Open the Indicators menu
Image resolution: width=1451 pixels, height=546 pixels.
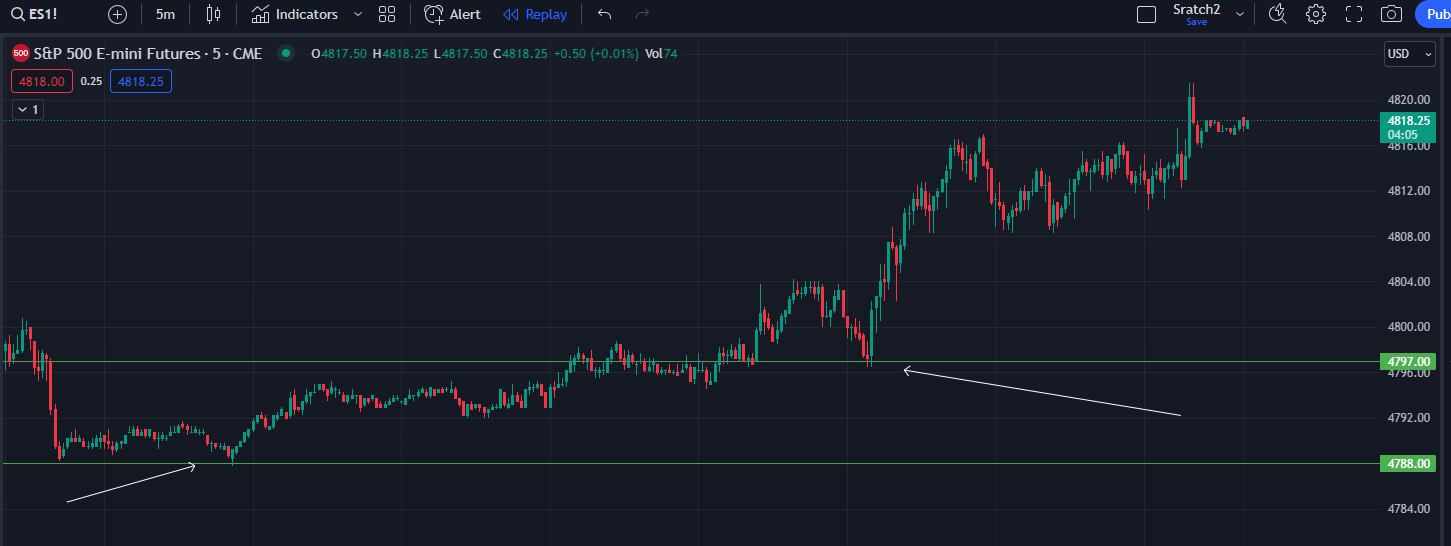(x=295, y=14)
